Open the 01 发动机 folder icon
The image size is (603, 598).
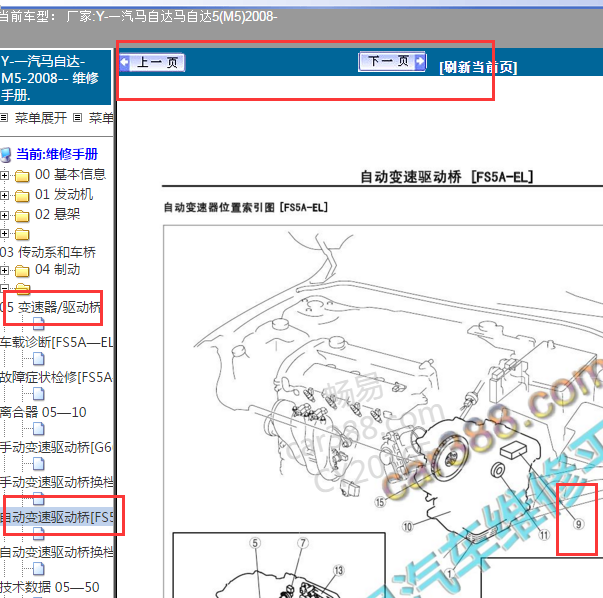[22, 196]
